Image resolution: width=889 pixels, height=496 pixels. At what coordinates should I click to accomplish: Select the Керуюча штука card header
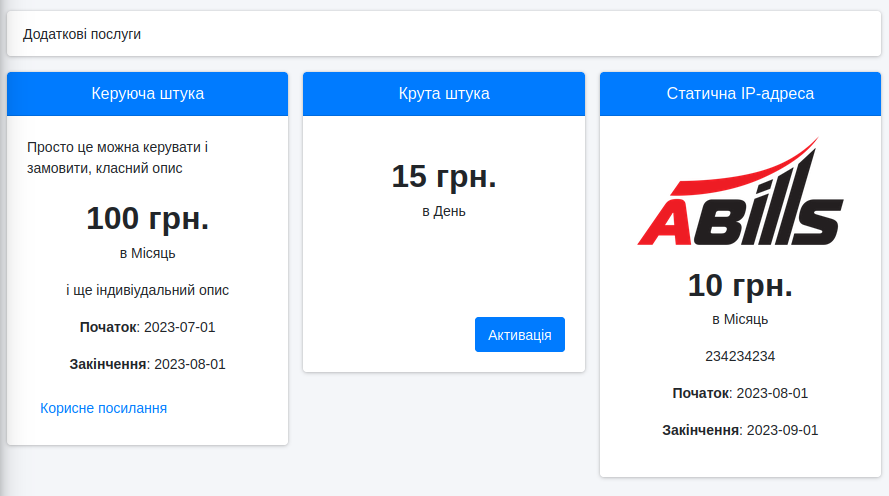(147, 94)
